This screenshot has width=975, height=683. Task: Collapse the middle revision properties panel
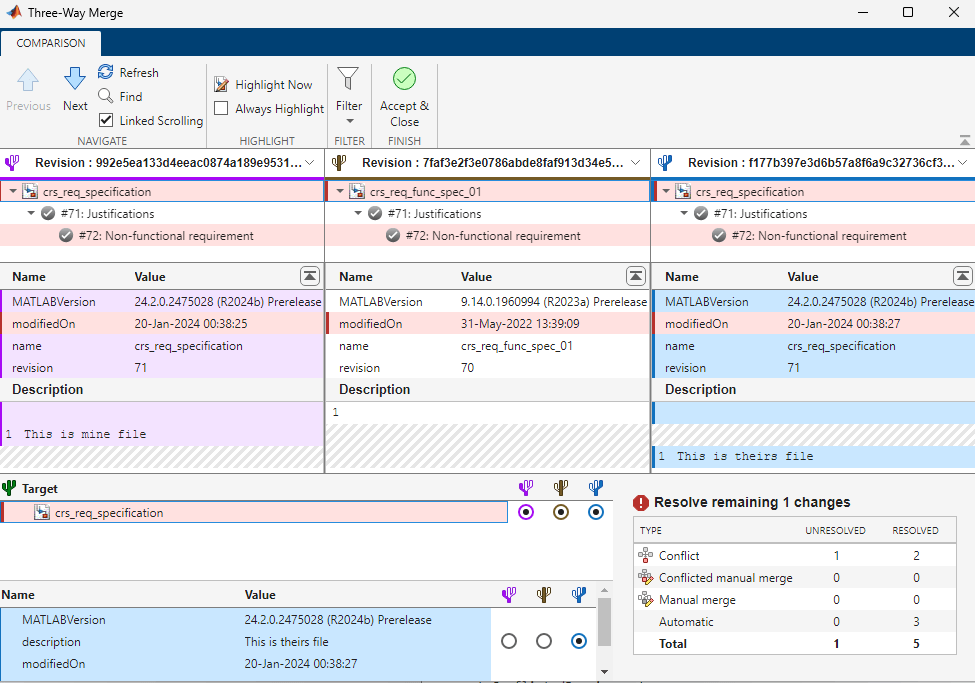[636, 276]
